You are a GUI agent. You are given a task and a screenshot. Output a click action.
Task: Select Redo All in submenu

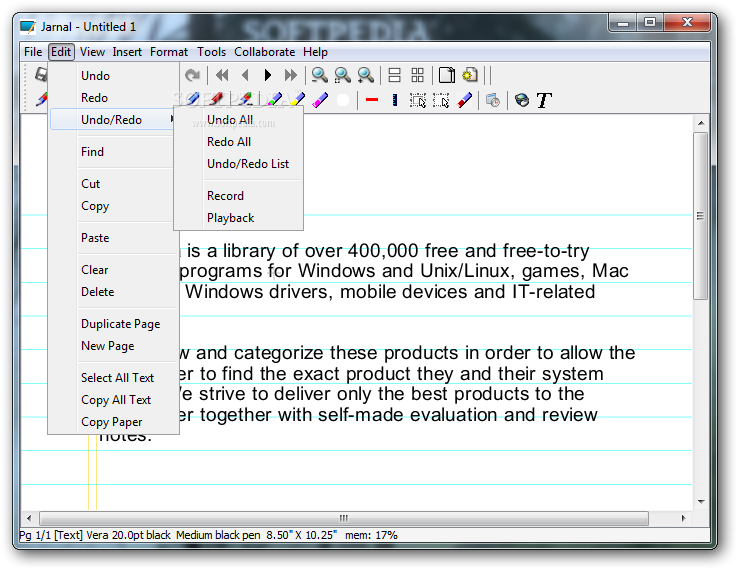238,142
